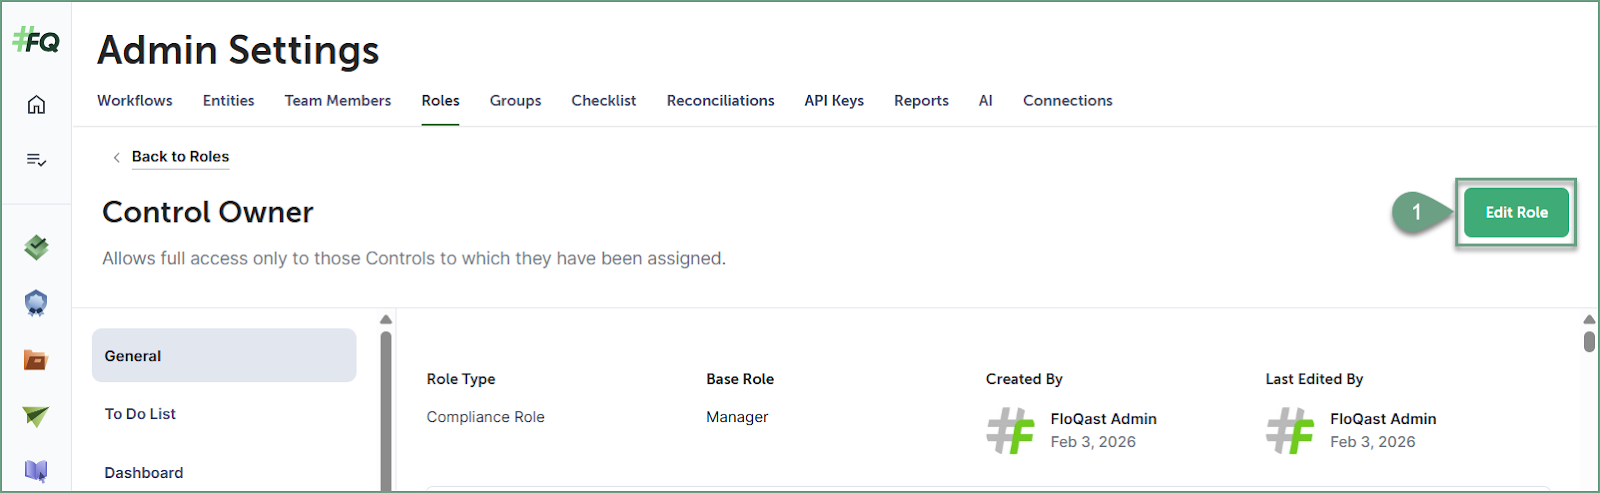Click the FloQast FQ logo
Viewport: 1600px width, 493px height.
[x=36, y=41]
